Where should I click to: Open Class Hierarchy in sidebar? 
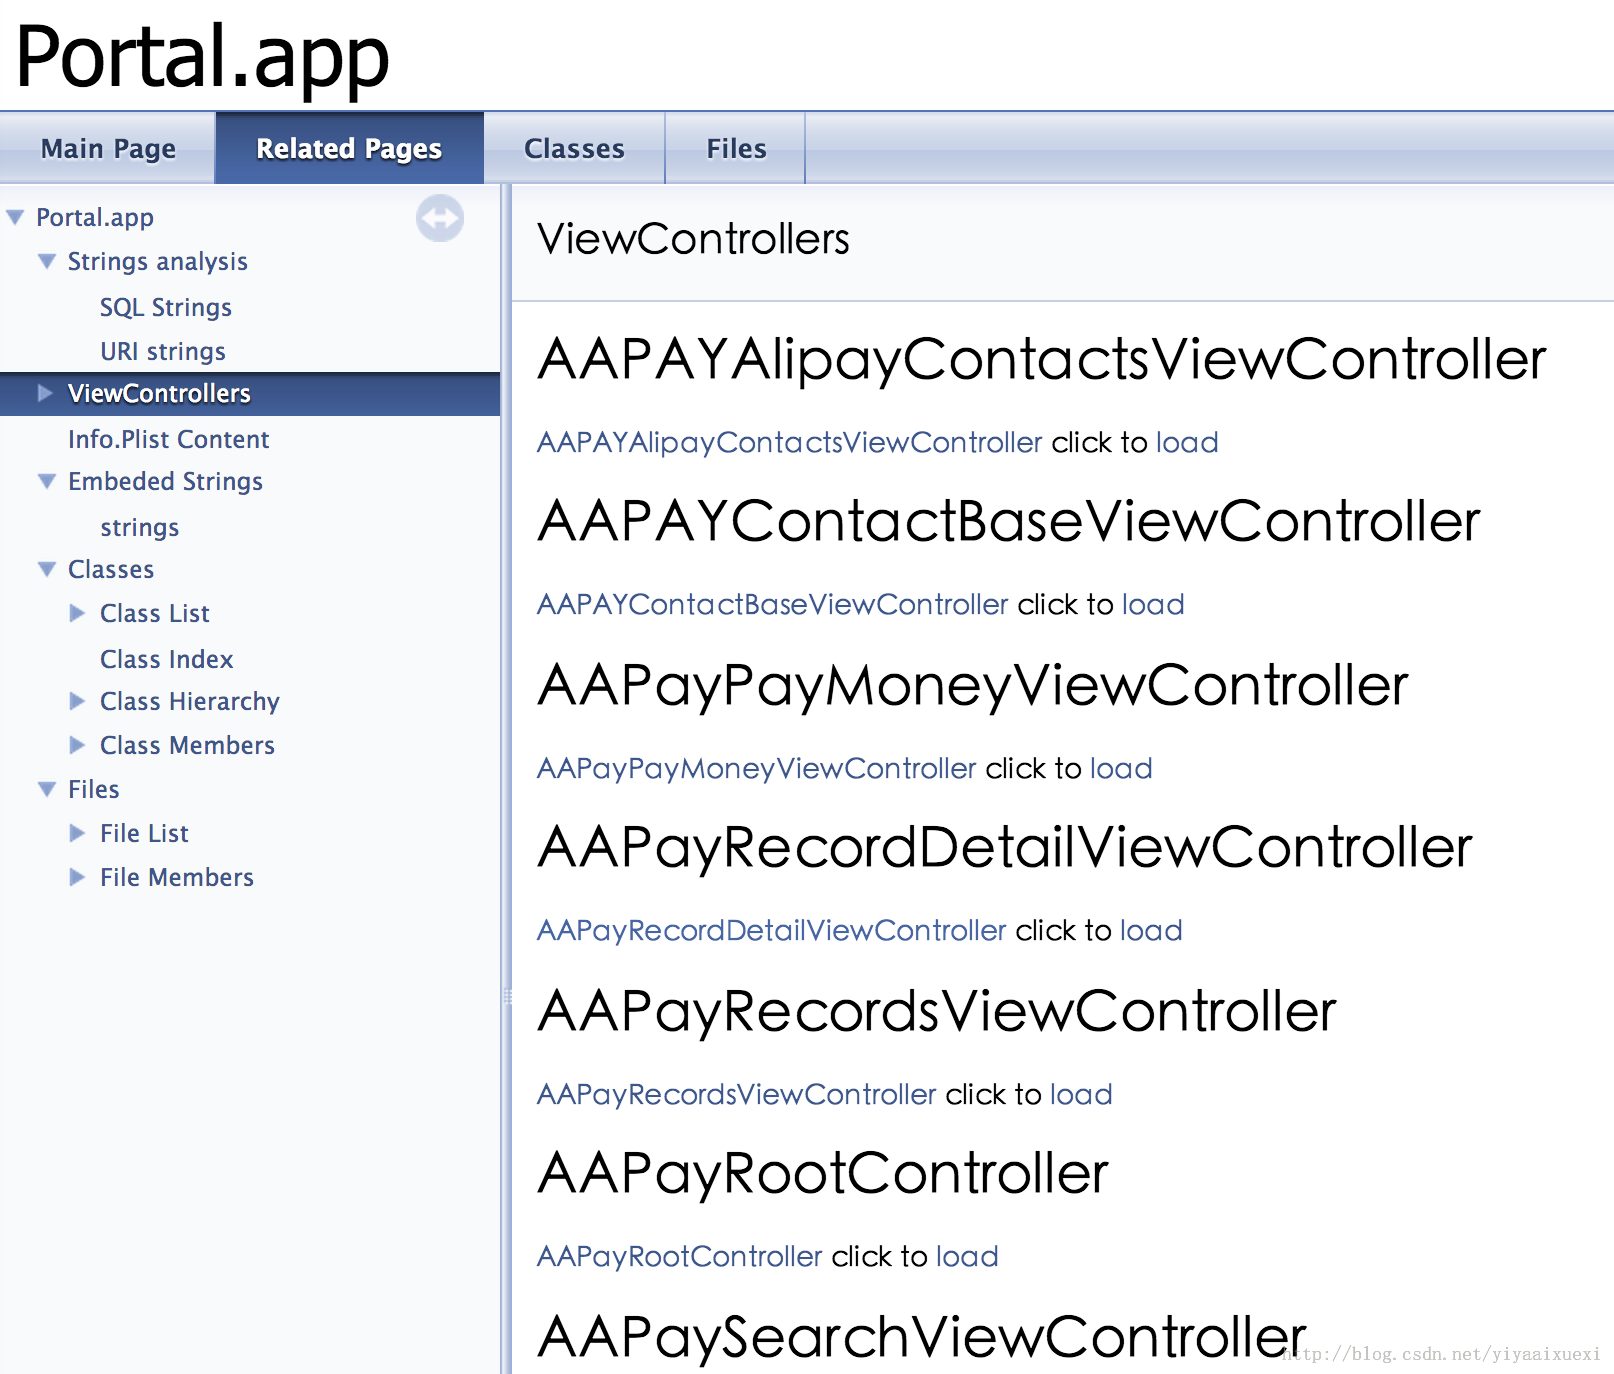190,701
